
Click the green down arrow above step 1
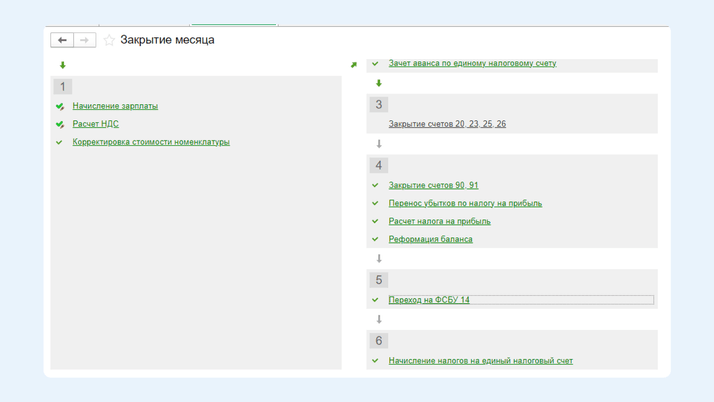[x=63, y=66]
